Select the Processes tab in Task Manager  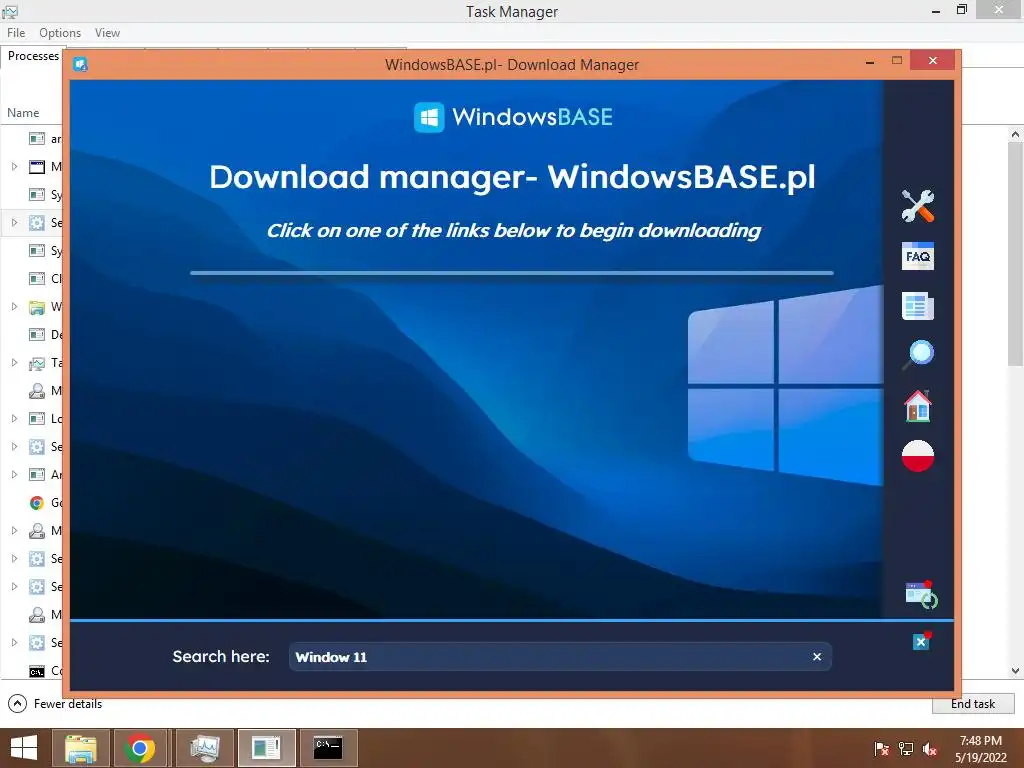33,56
